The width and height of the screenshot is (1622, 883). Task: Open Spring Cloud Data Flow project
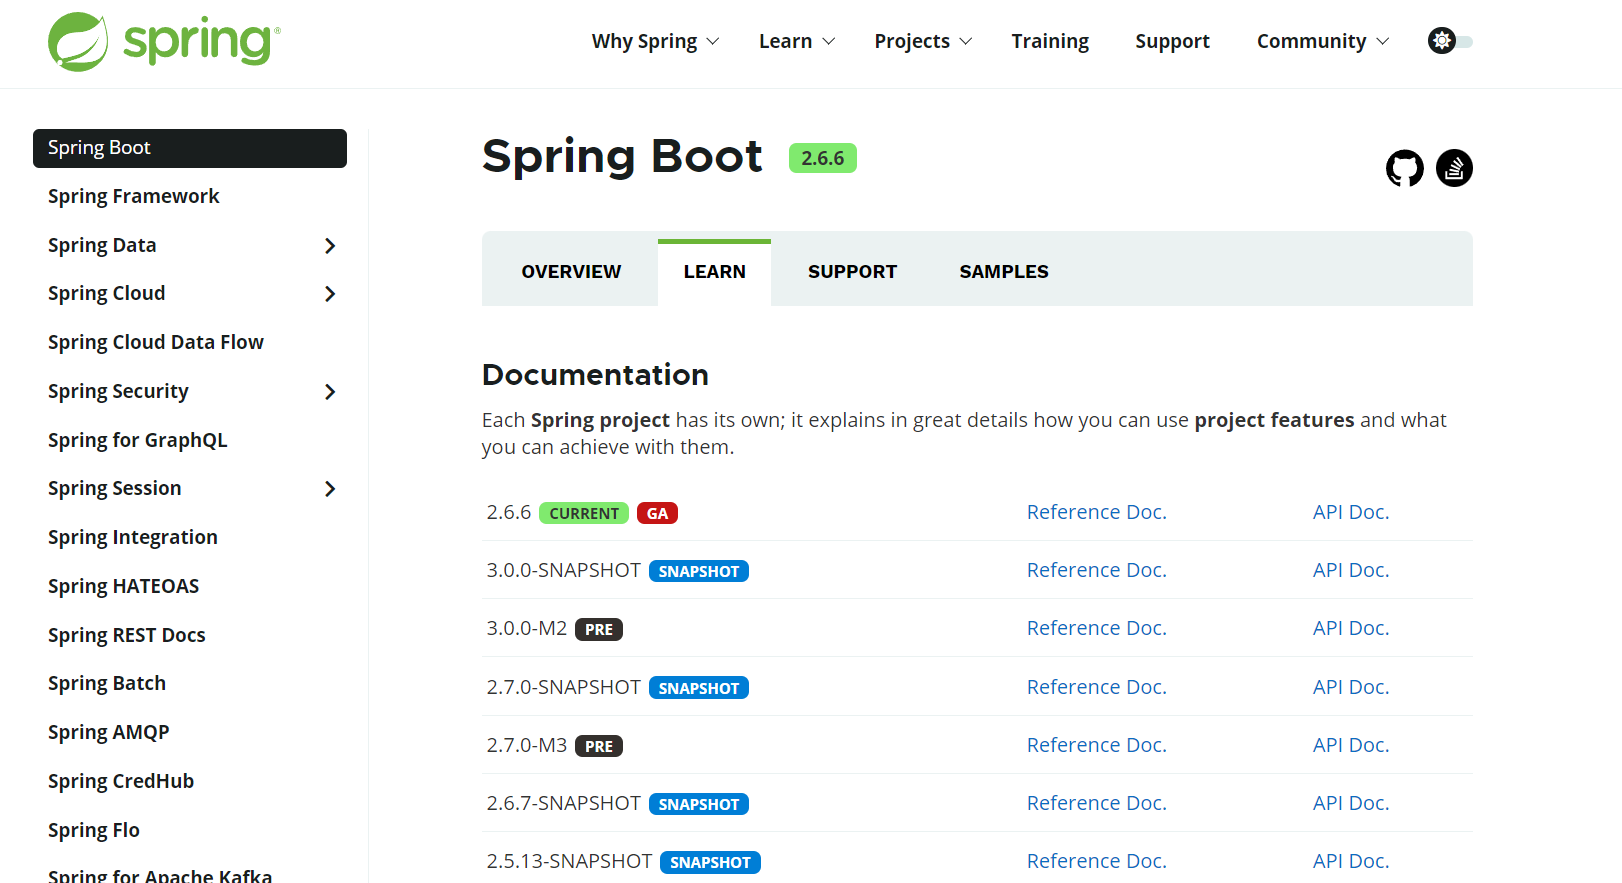pos(156,343)
